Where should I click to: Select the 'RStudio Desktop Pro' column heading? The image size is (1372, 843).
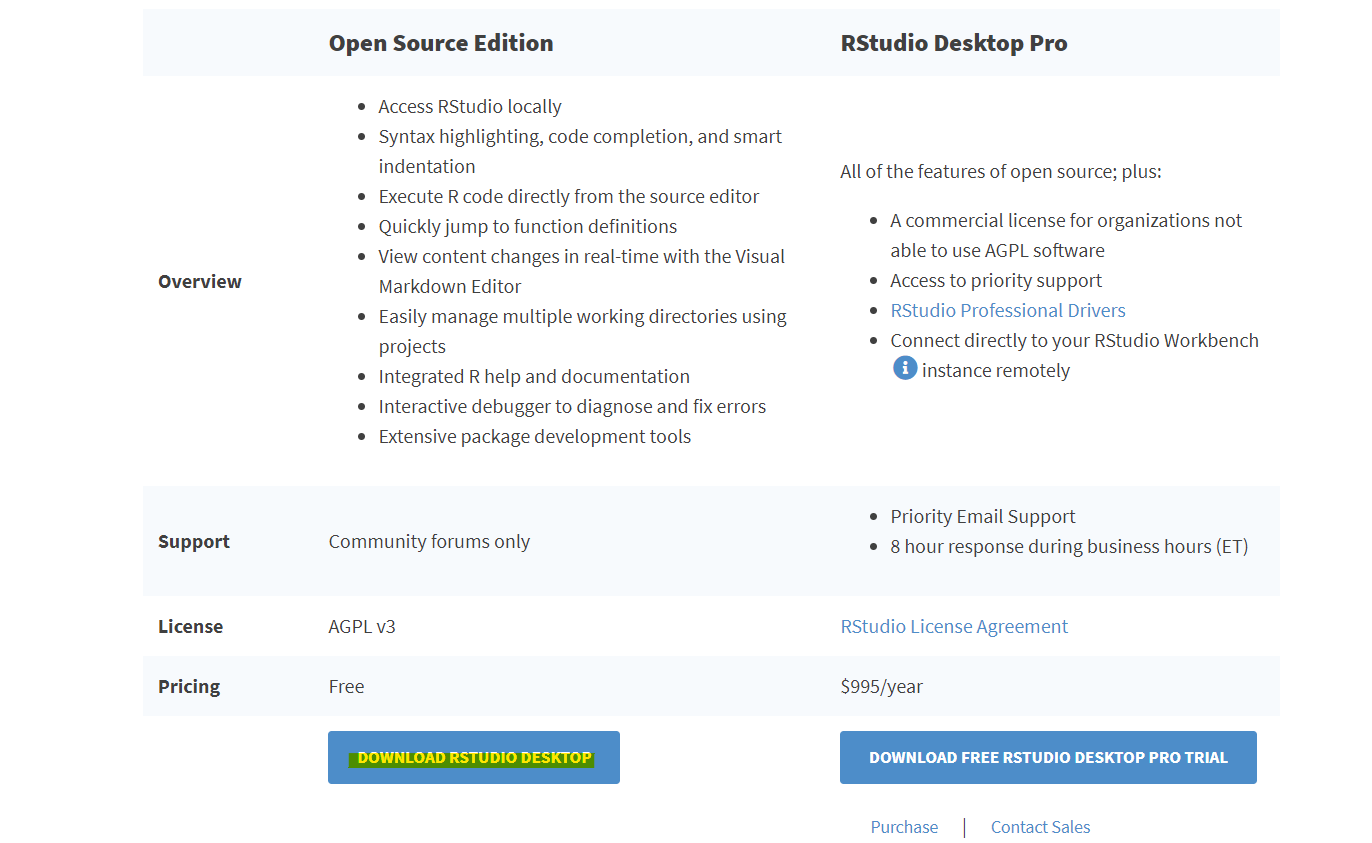(954, 43)
